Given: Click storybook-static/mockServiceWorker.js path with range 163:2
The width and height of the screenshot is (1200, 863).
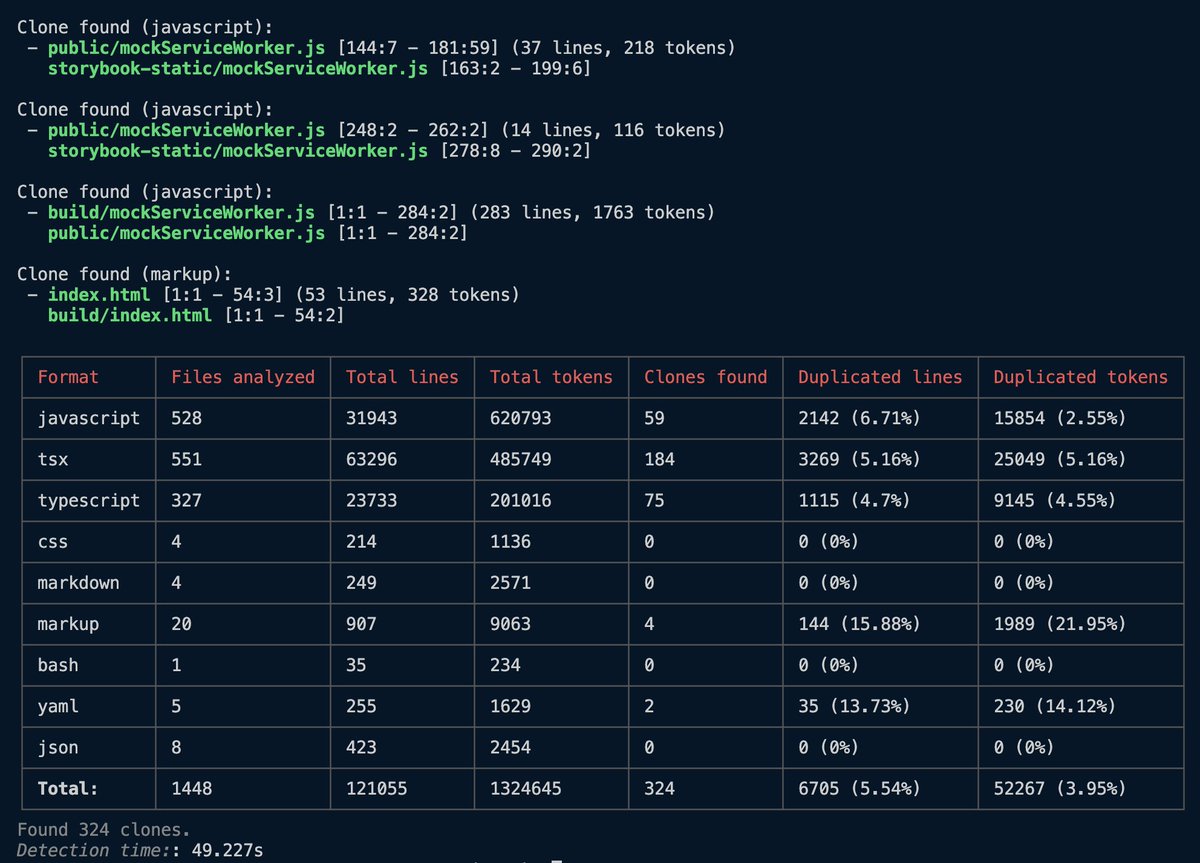Looking at the screenshot, I should point(238,68).
